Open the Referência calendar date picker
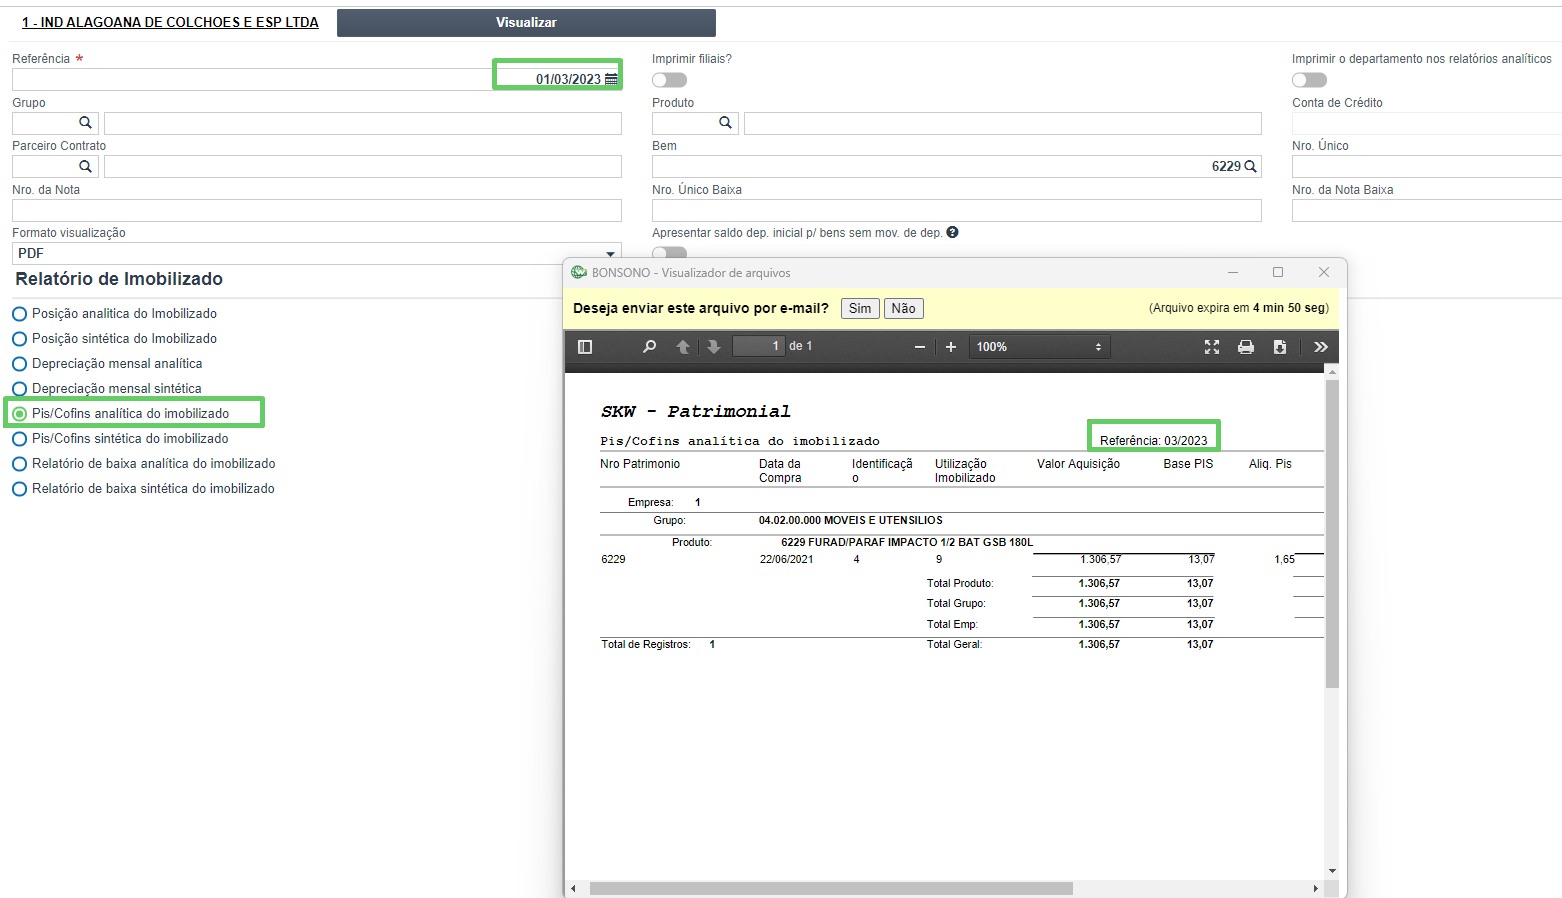 (611, 79)
